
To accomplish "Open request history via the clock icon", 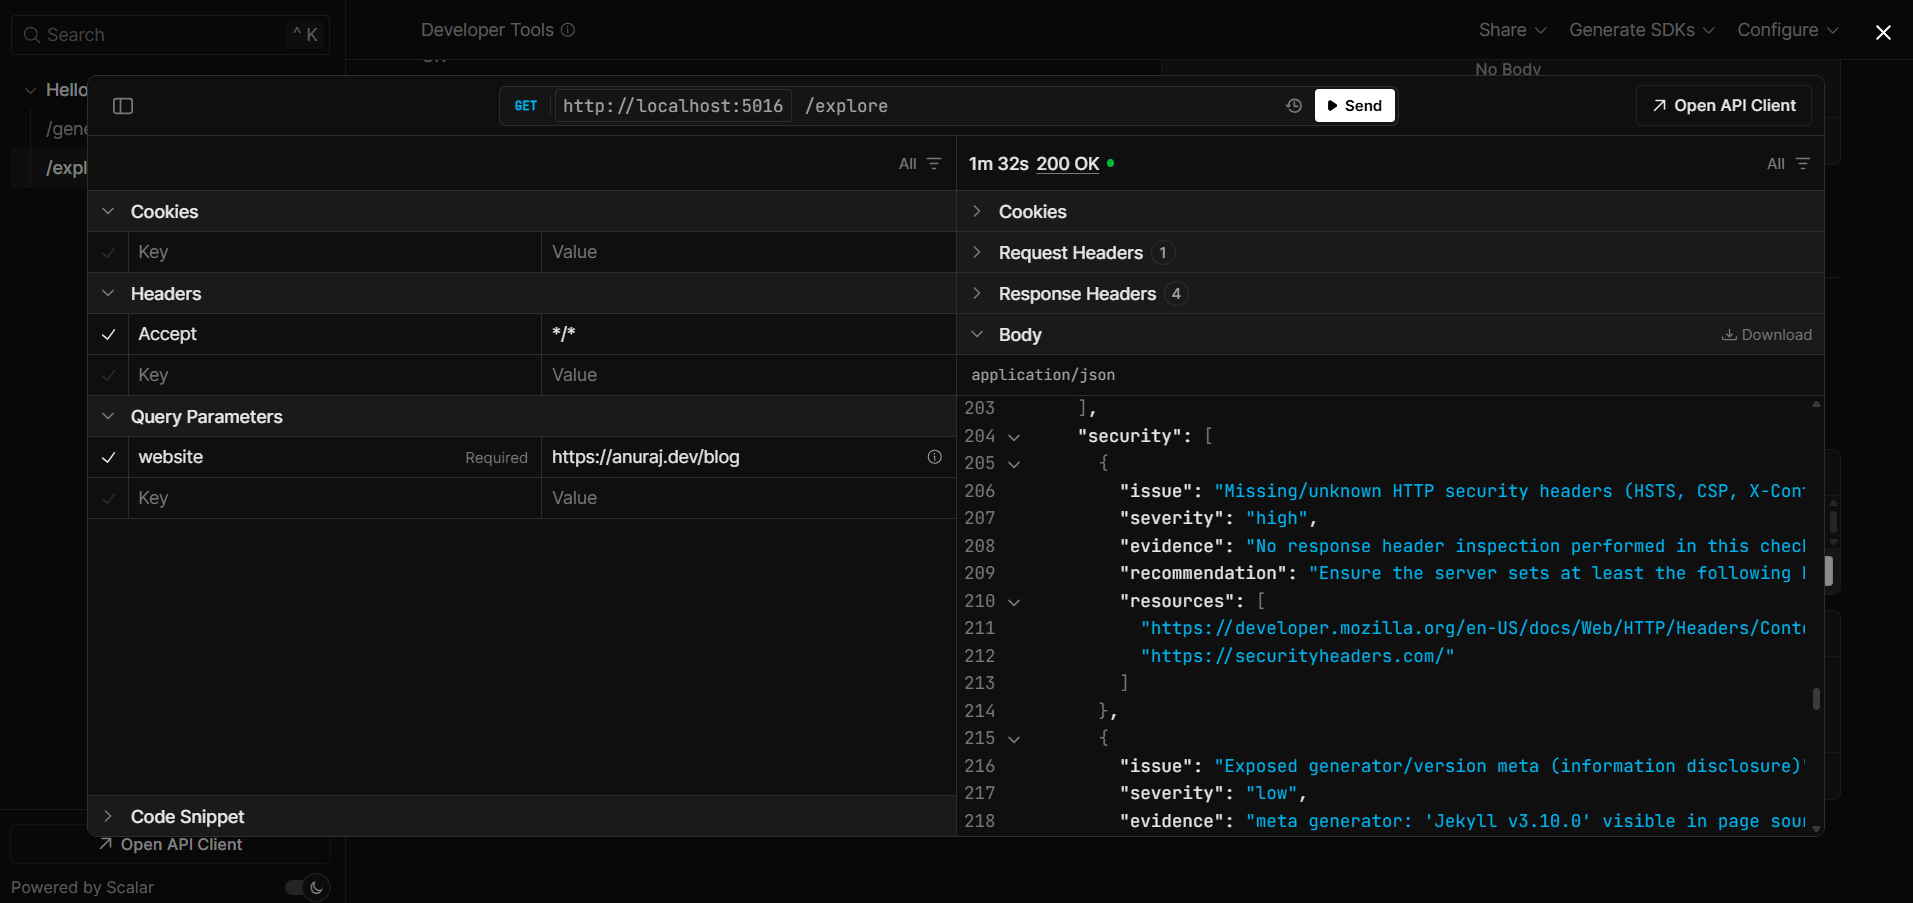I will (1294, 105).
